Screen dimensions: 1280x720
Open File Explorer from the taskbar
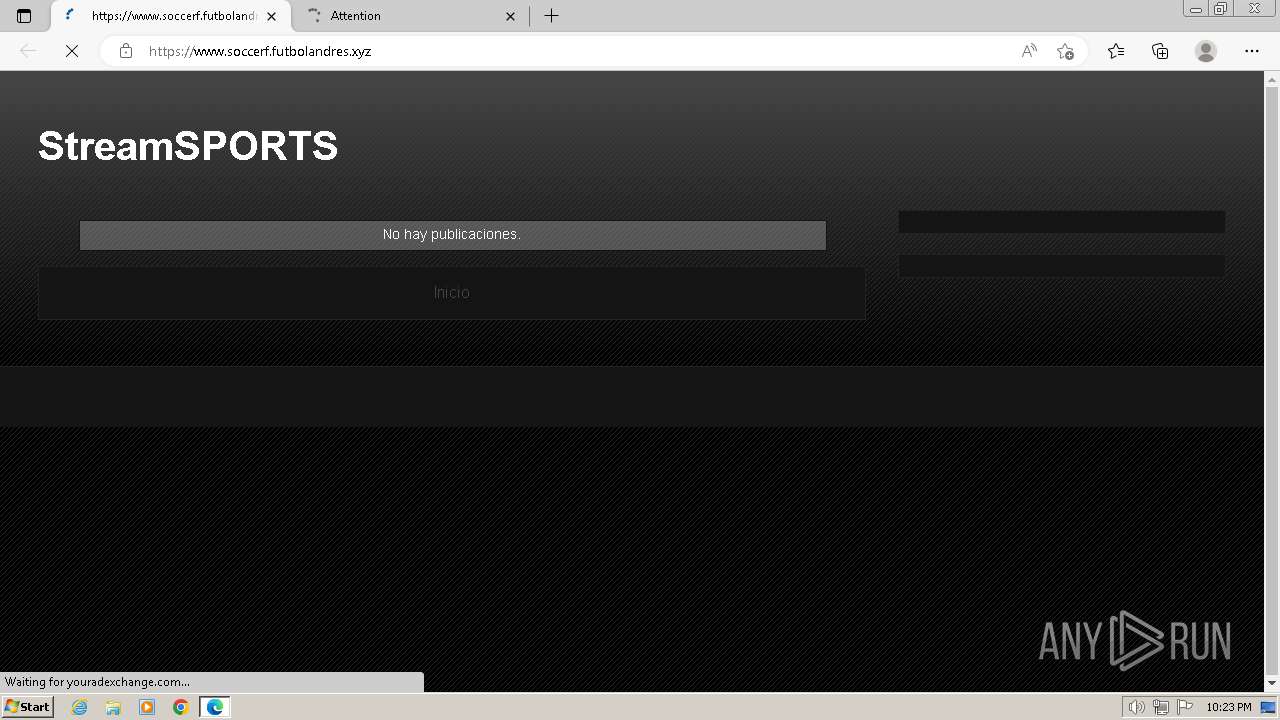113,707
